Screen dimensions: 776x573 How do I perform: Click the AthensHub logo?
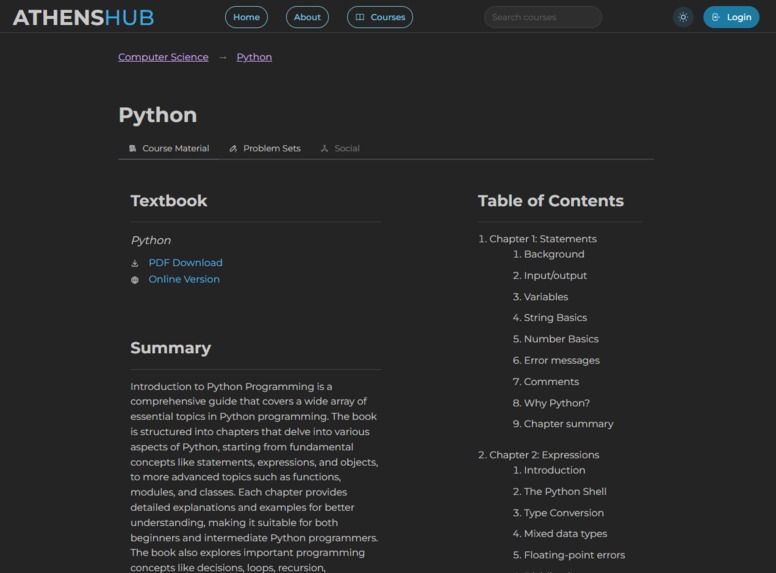[83, 18]
